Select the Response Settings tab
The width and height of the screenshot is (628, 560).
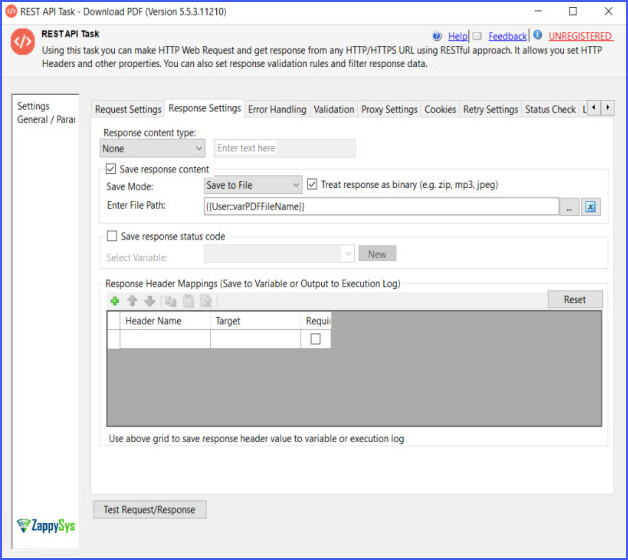click(205, 109)
